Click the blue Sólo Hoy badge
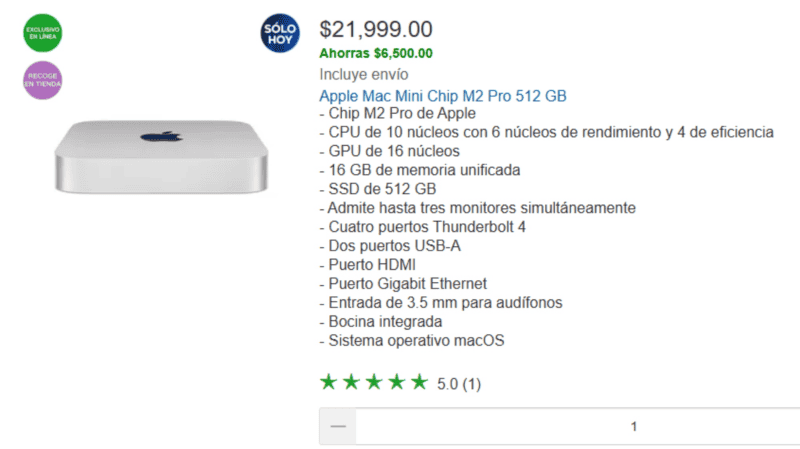Viewport: 800px width, 449px height. coord(279,33)
